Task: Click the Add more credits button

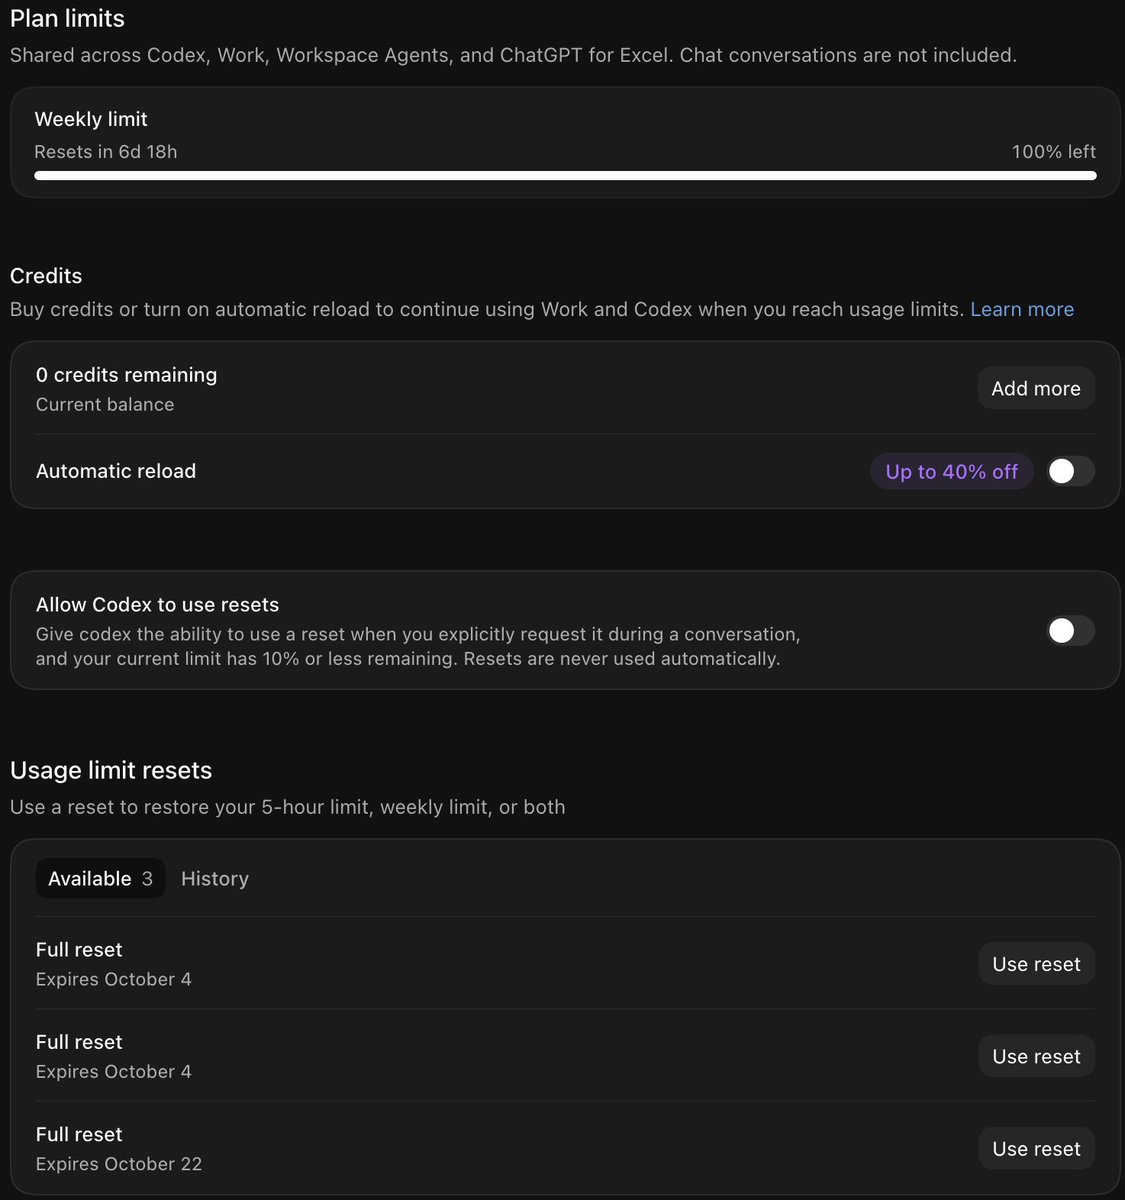Action: click(1036, 388)
